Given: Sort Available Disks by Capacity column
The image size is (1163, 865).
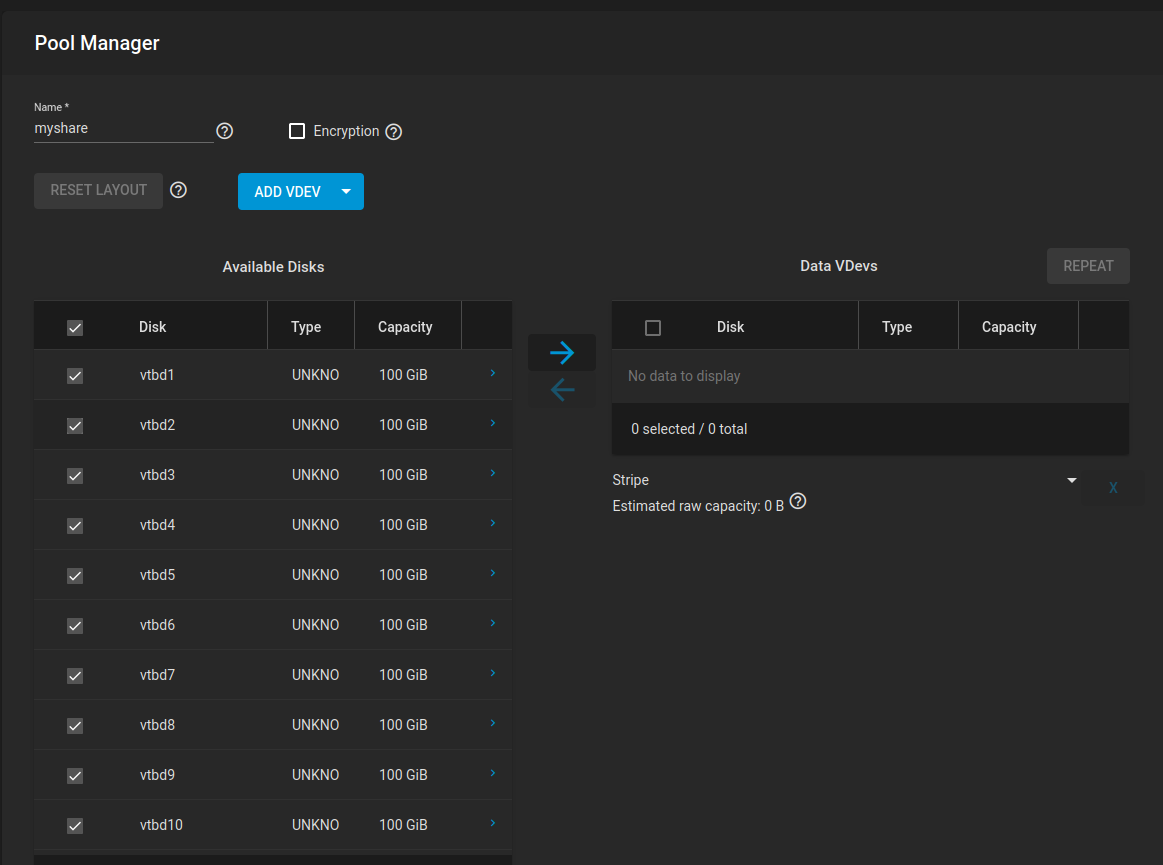Looking at the screenshot, I should coord(405,327).
